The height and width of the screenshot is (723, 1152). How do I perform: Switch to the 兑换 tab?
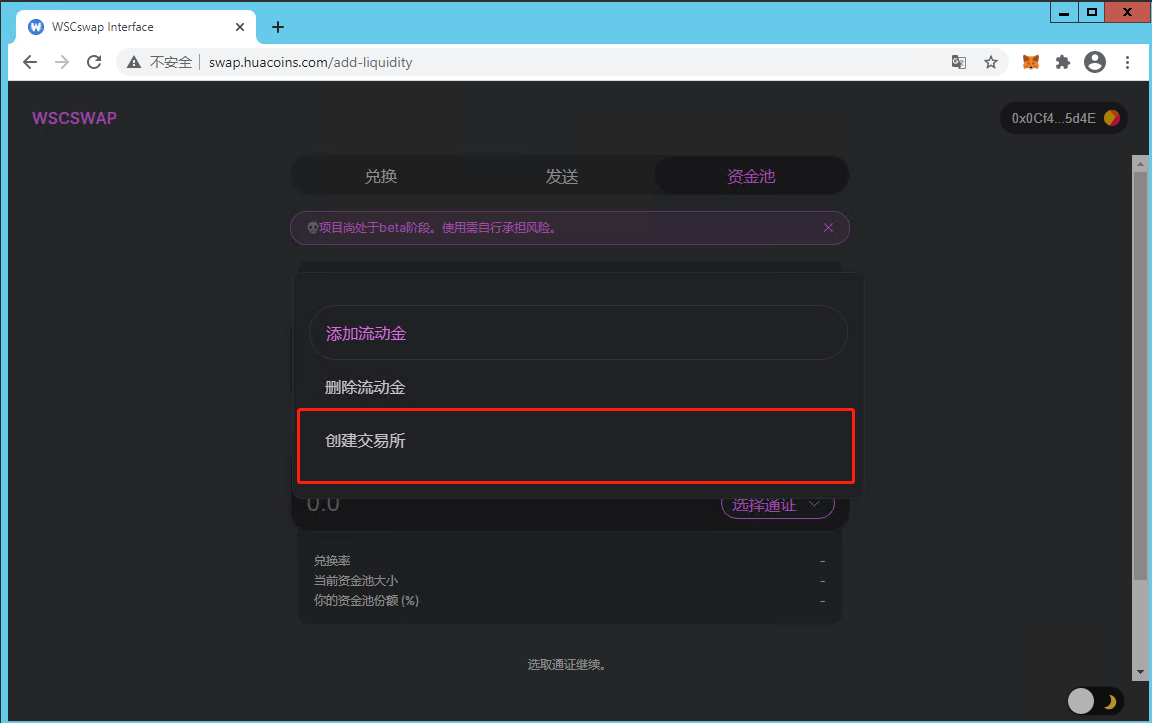click(x=381, y=176)
